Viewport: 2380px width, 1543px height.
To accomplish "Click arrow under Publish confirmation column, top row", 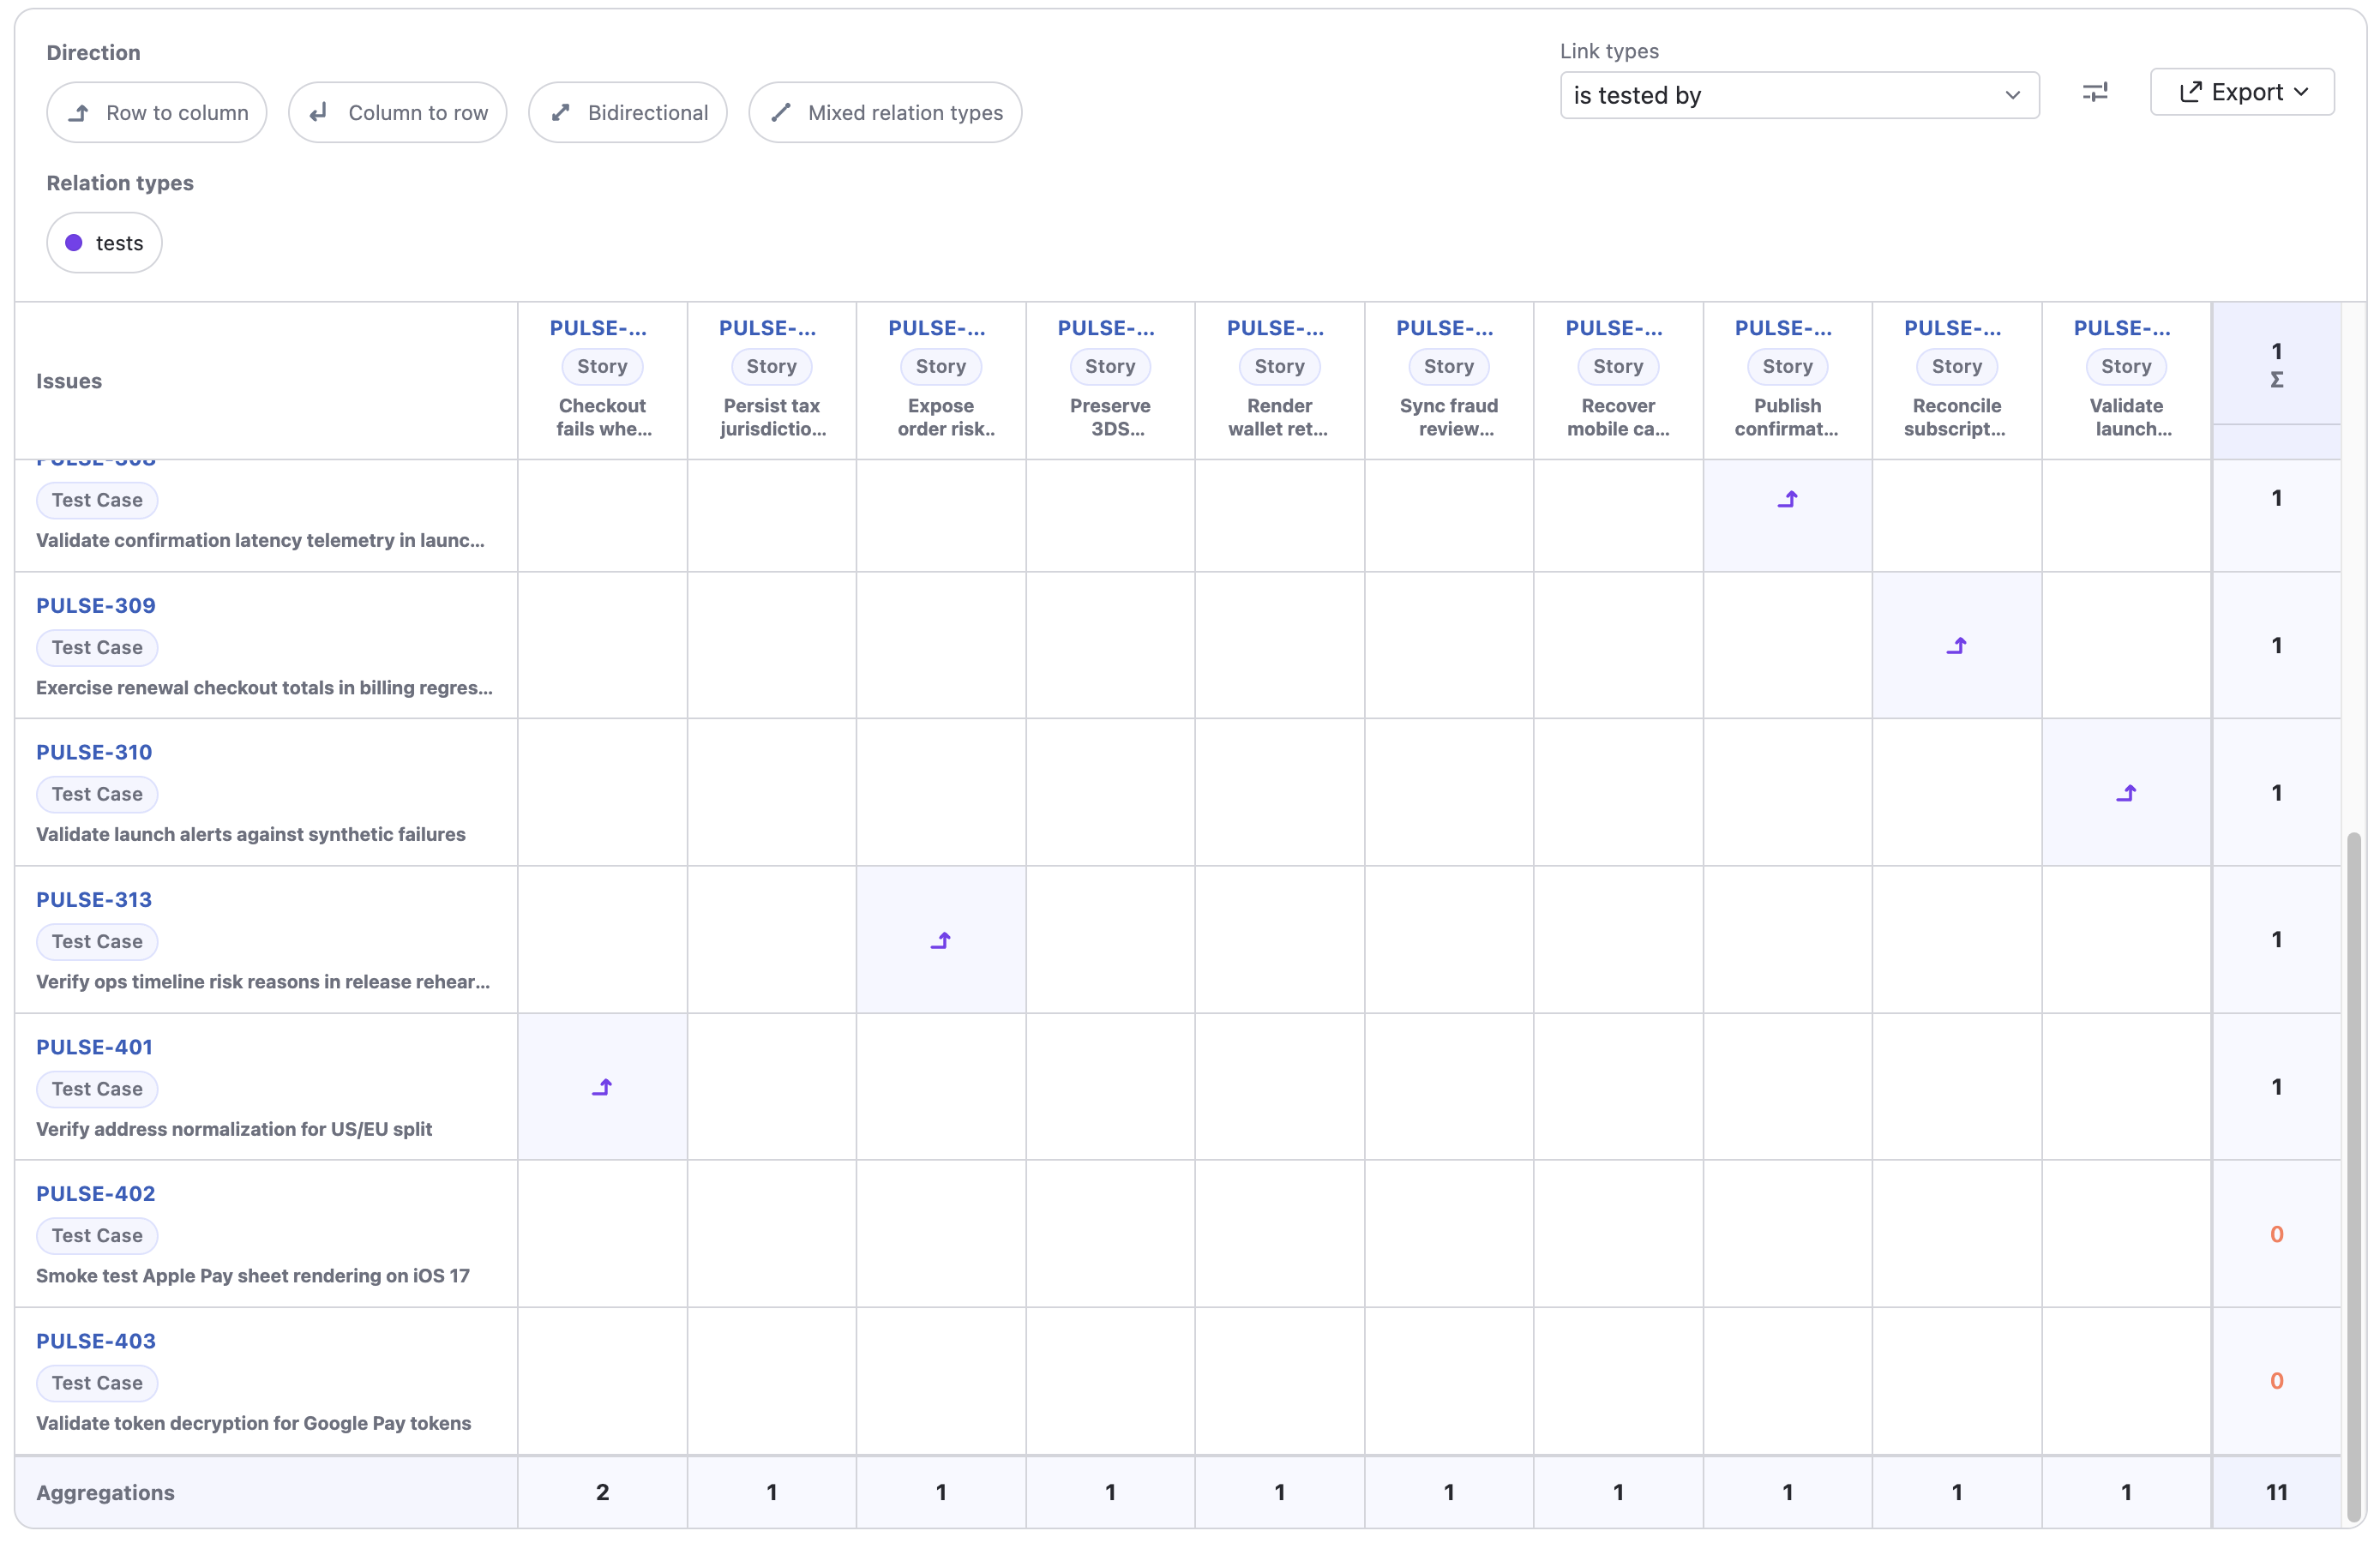I will click(1788, 498).
